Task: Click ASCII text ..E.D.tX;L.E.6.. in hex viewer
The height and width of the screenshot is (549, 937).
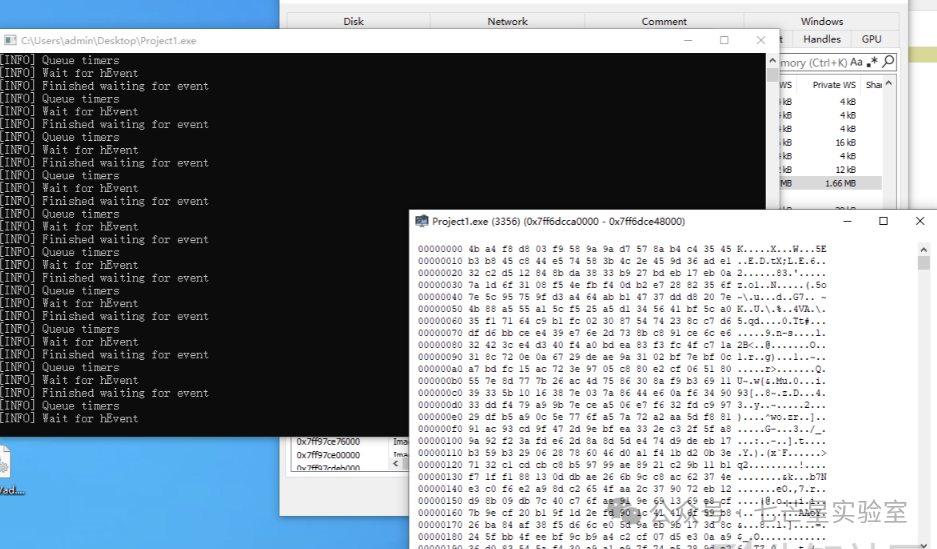Action: [x=782, y=261]
